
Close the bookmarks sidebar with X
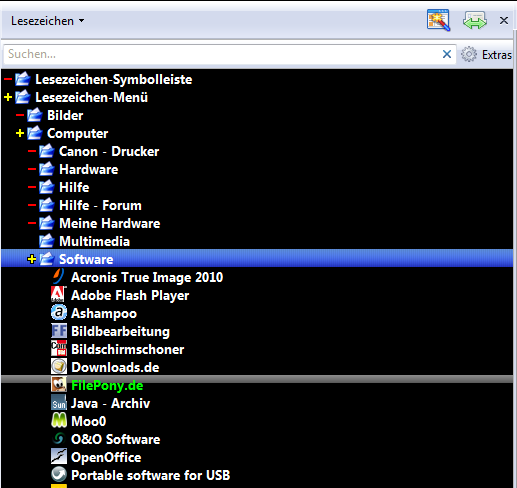point(504,21)
